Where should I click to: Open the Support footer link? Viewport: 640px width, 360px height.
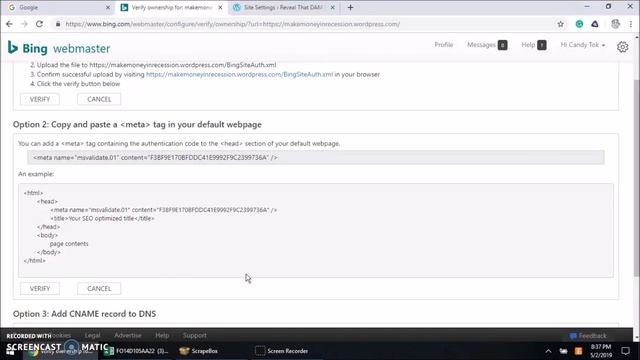pyautogui.click(x=195, y=335)
